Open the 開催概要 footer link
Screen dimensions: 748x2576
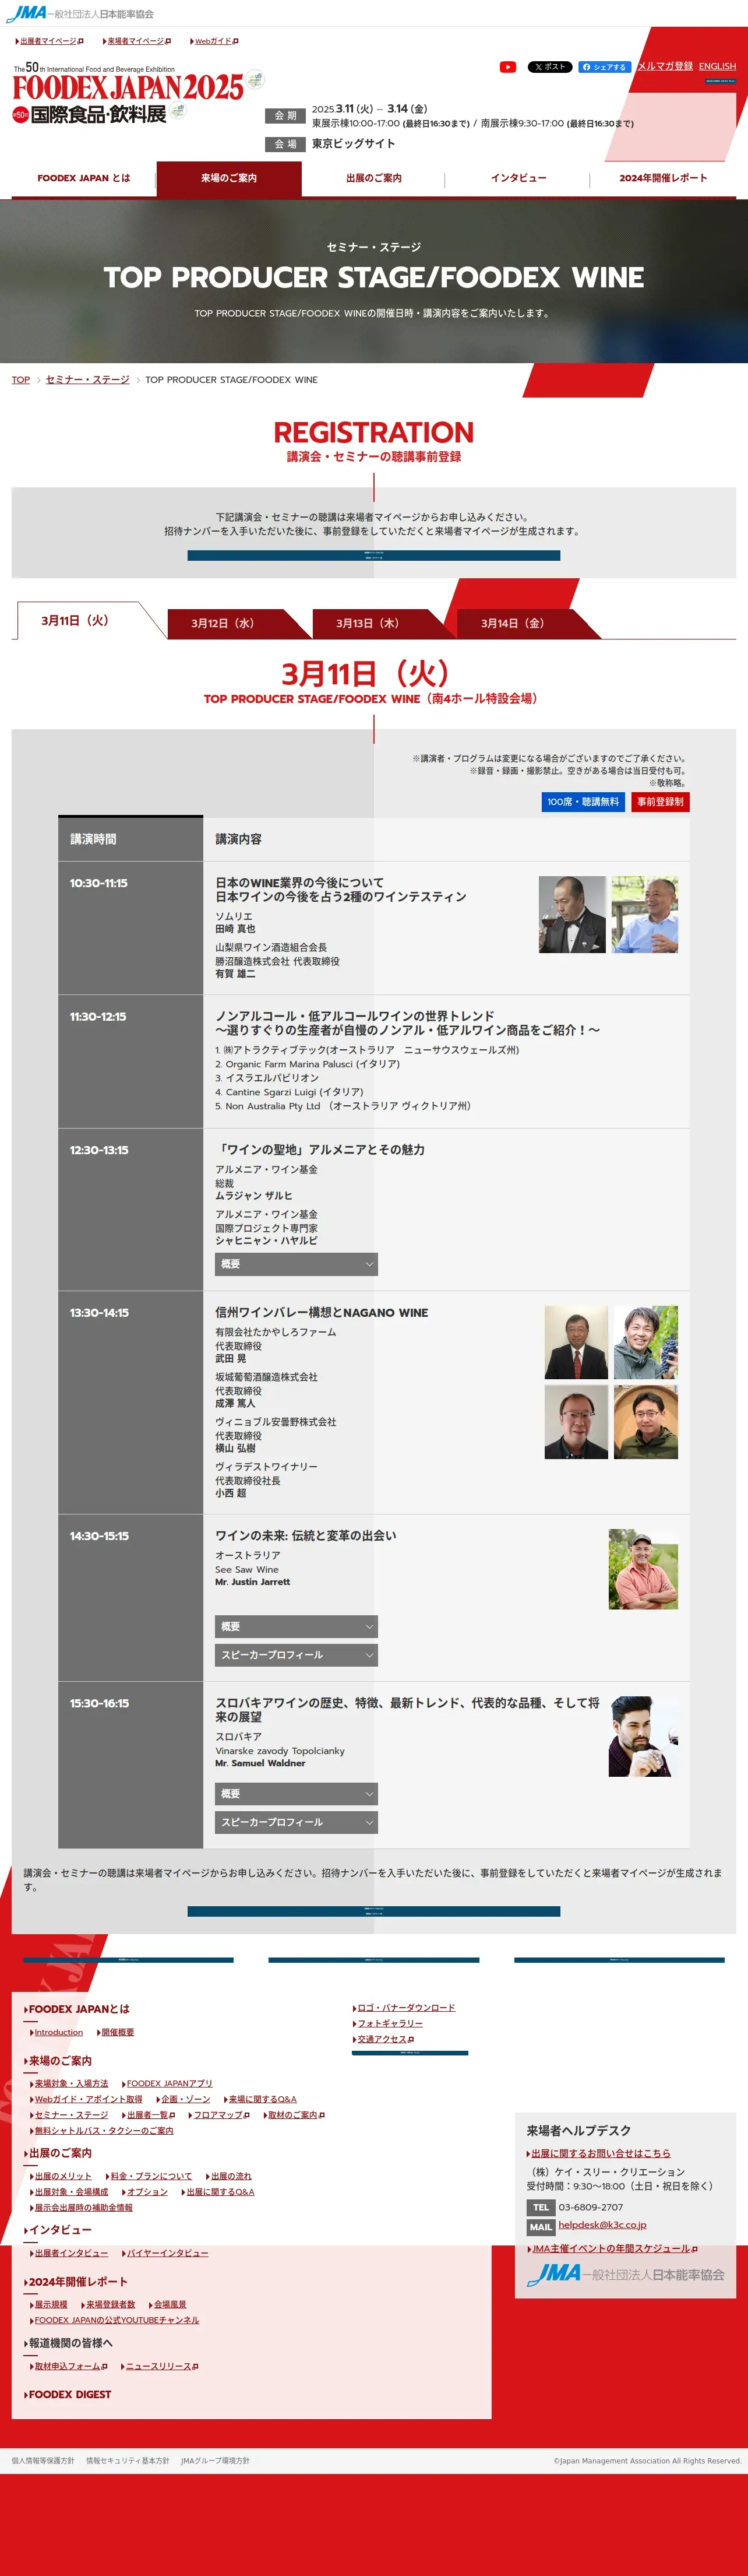click(x=117, y=2033)
